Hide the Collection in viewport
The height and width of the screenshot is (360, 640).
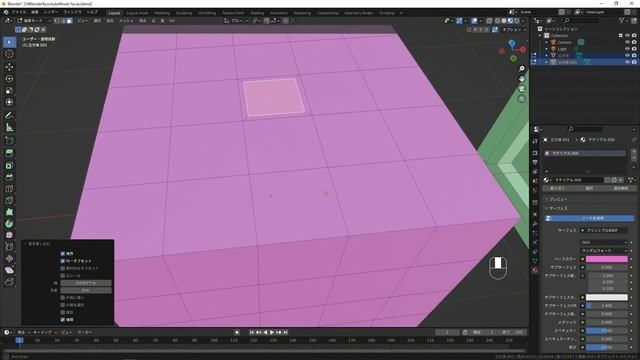click(627, 36)
